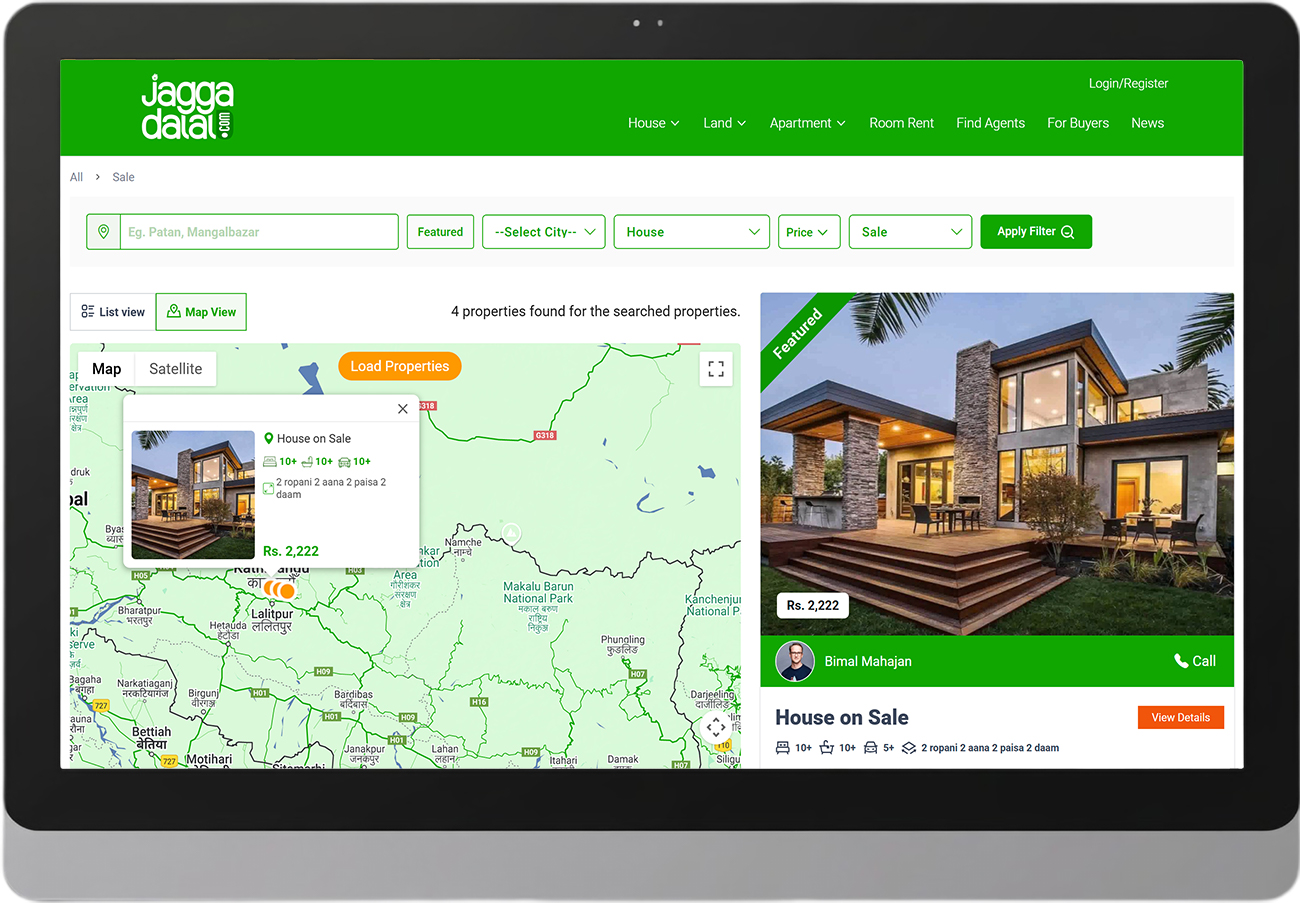The height and width of the screenshot is (903, 1300).
Task: Open the Land menu
Action: pyautogui.click(x=724, y=123)
